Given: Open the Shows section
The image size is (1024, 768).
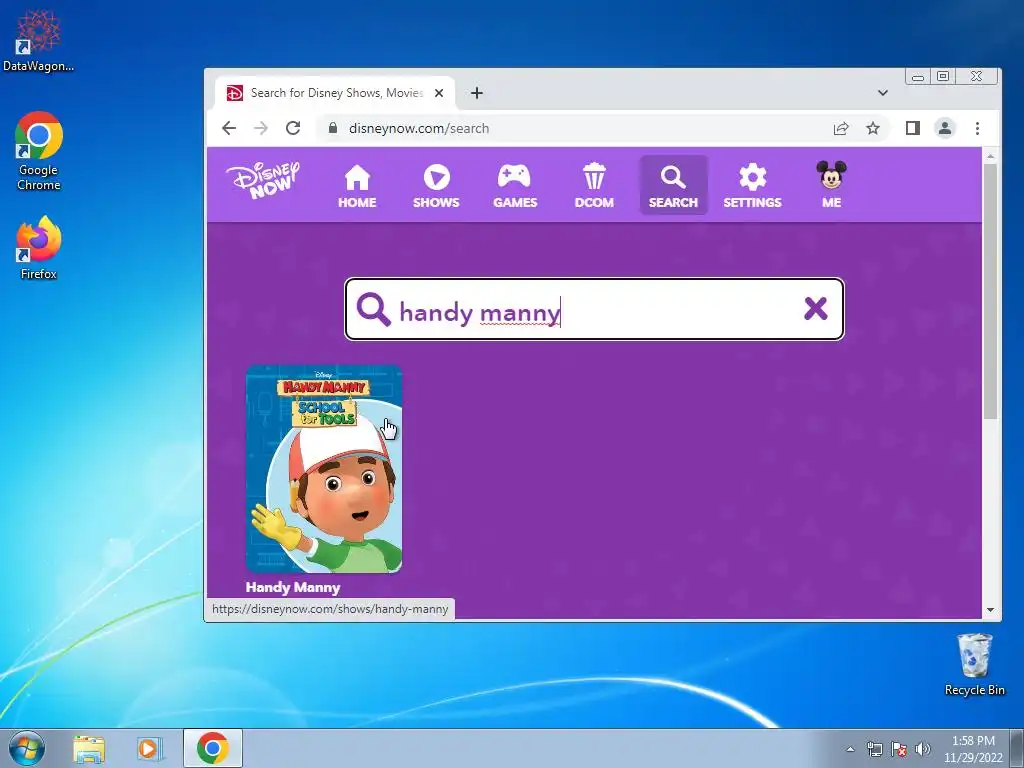Looking at the screenshot, I should 436,185.
